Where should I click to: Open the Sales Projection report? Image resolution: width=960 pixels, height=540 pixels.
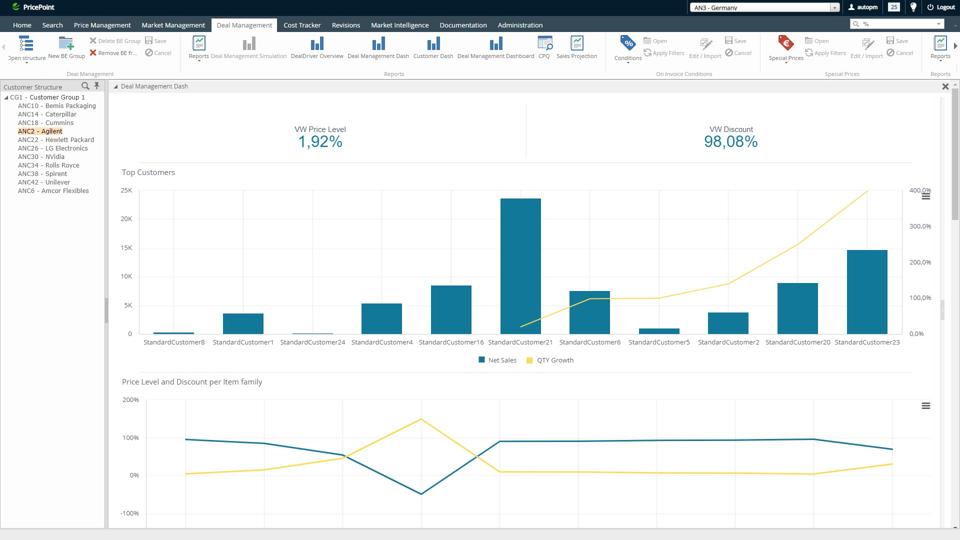pos(577,44)
